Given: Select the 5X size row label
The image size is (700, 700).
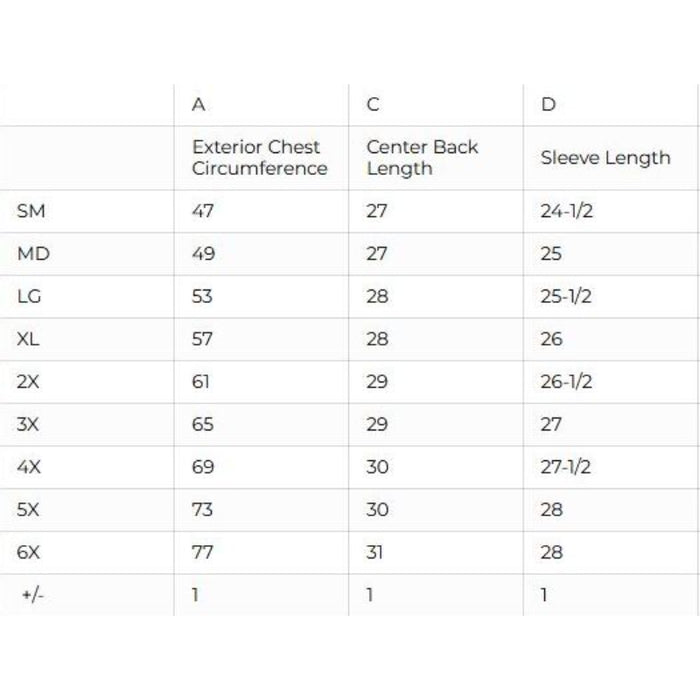Looking at the screenshot, I should 29,509.
